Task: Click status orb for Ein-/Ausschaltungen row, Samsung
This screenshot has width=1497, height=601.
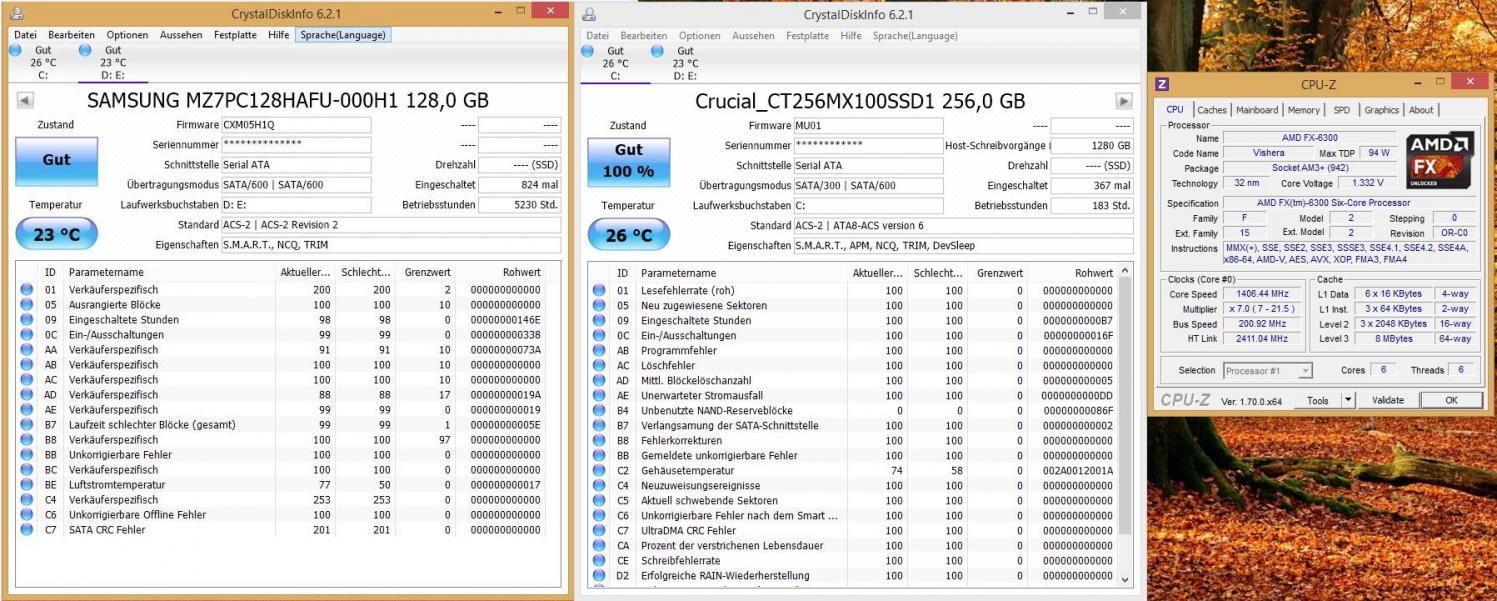Action: click(27, 335)
